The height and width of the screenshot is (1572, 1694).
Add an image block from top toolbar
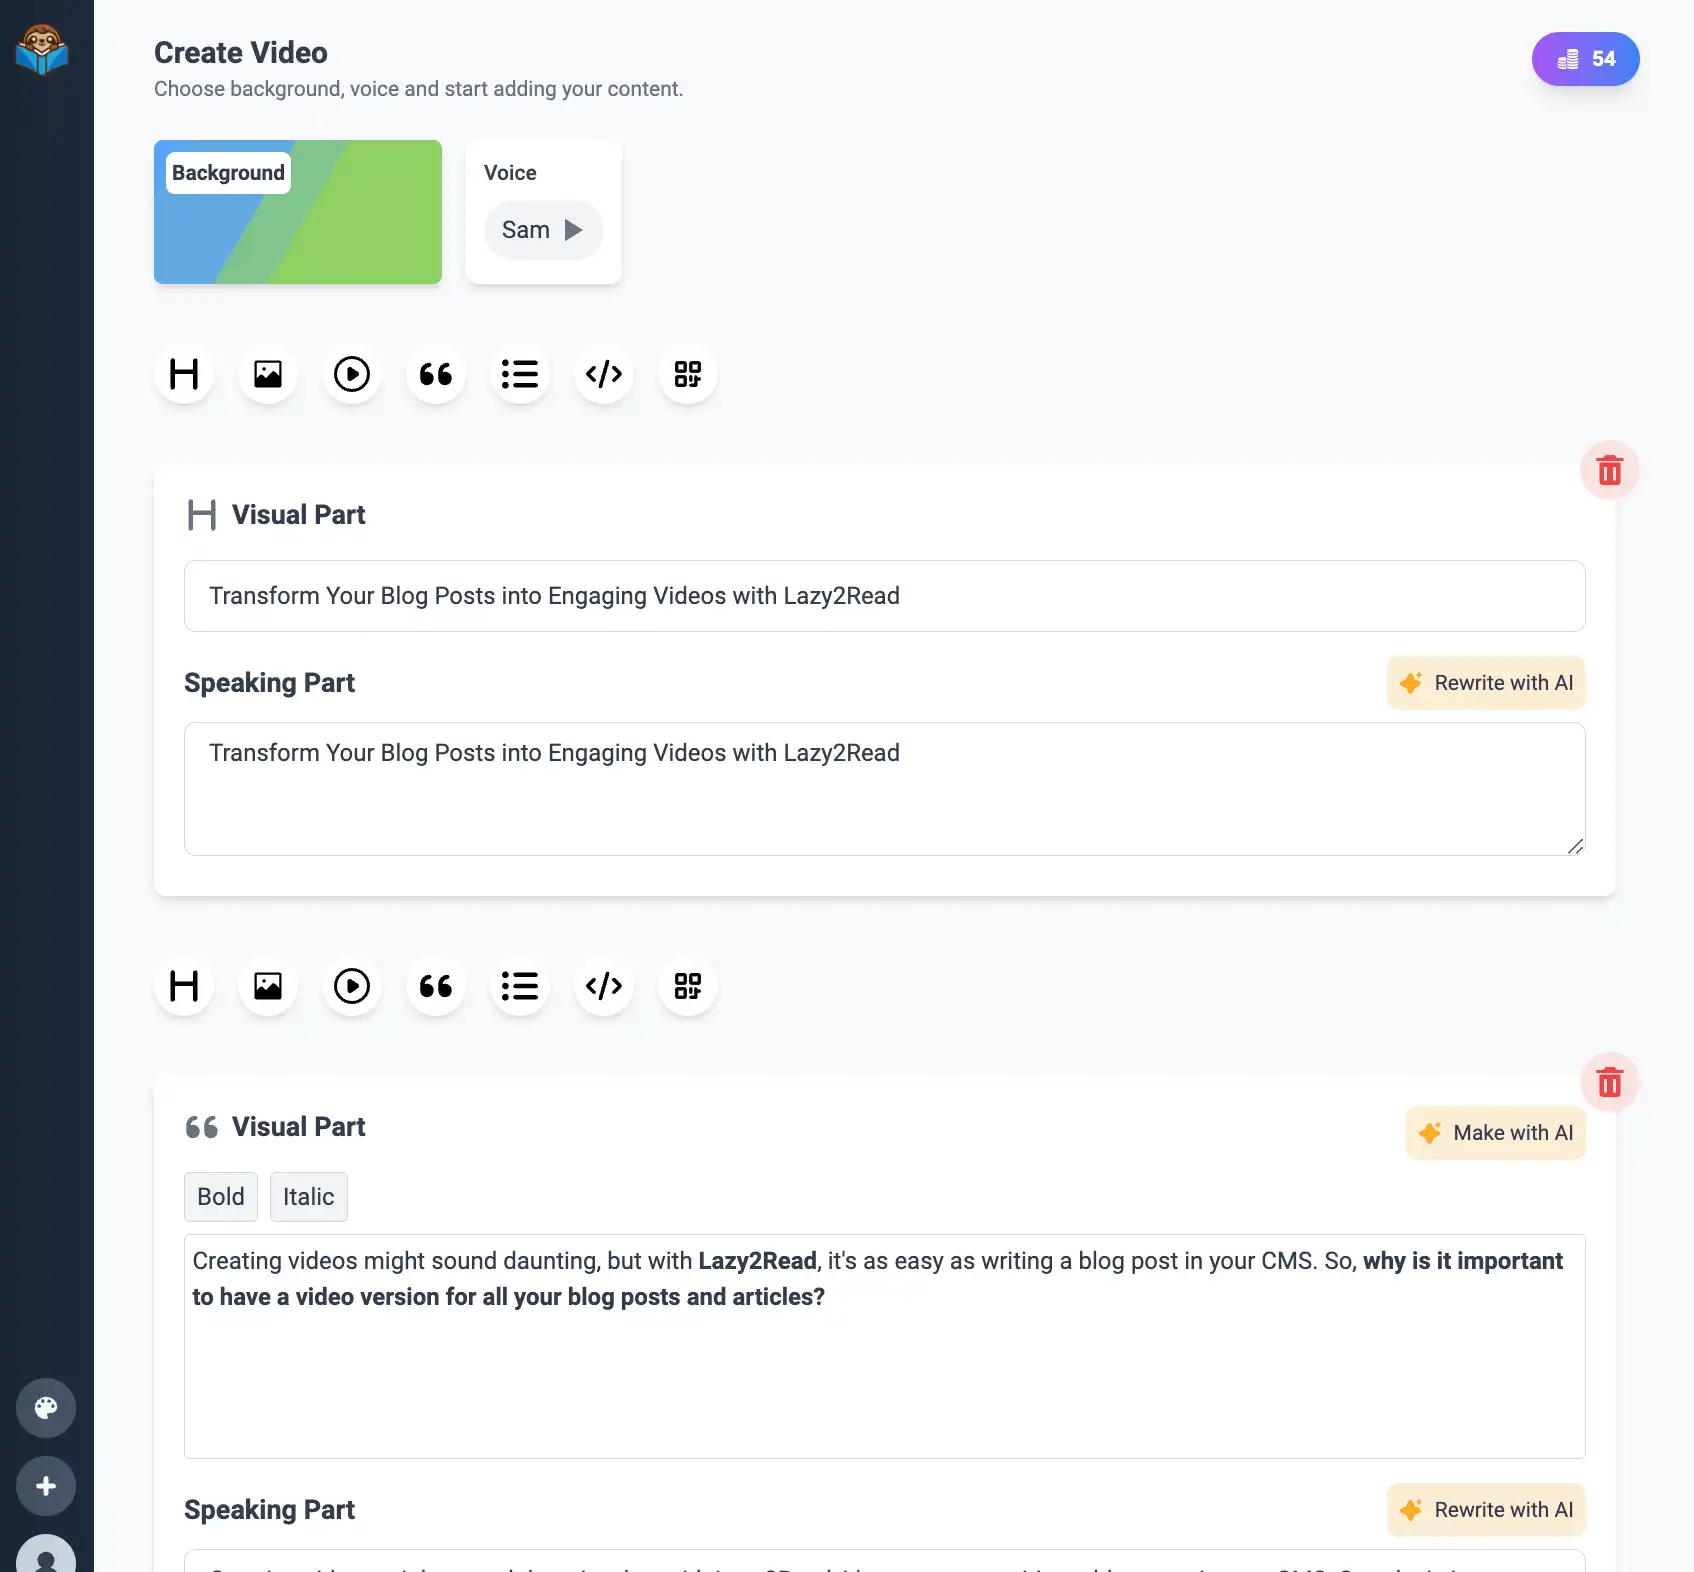268,374
